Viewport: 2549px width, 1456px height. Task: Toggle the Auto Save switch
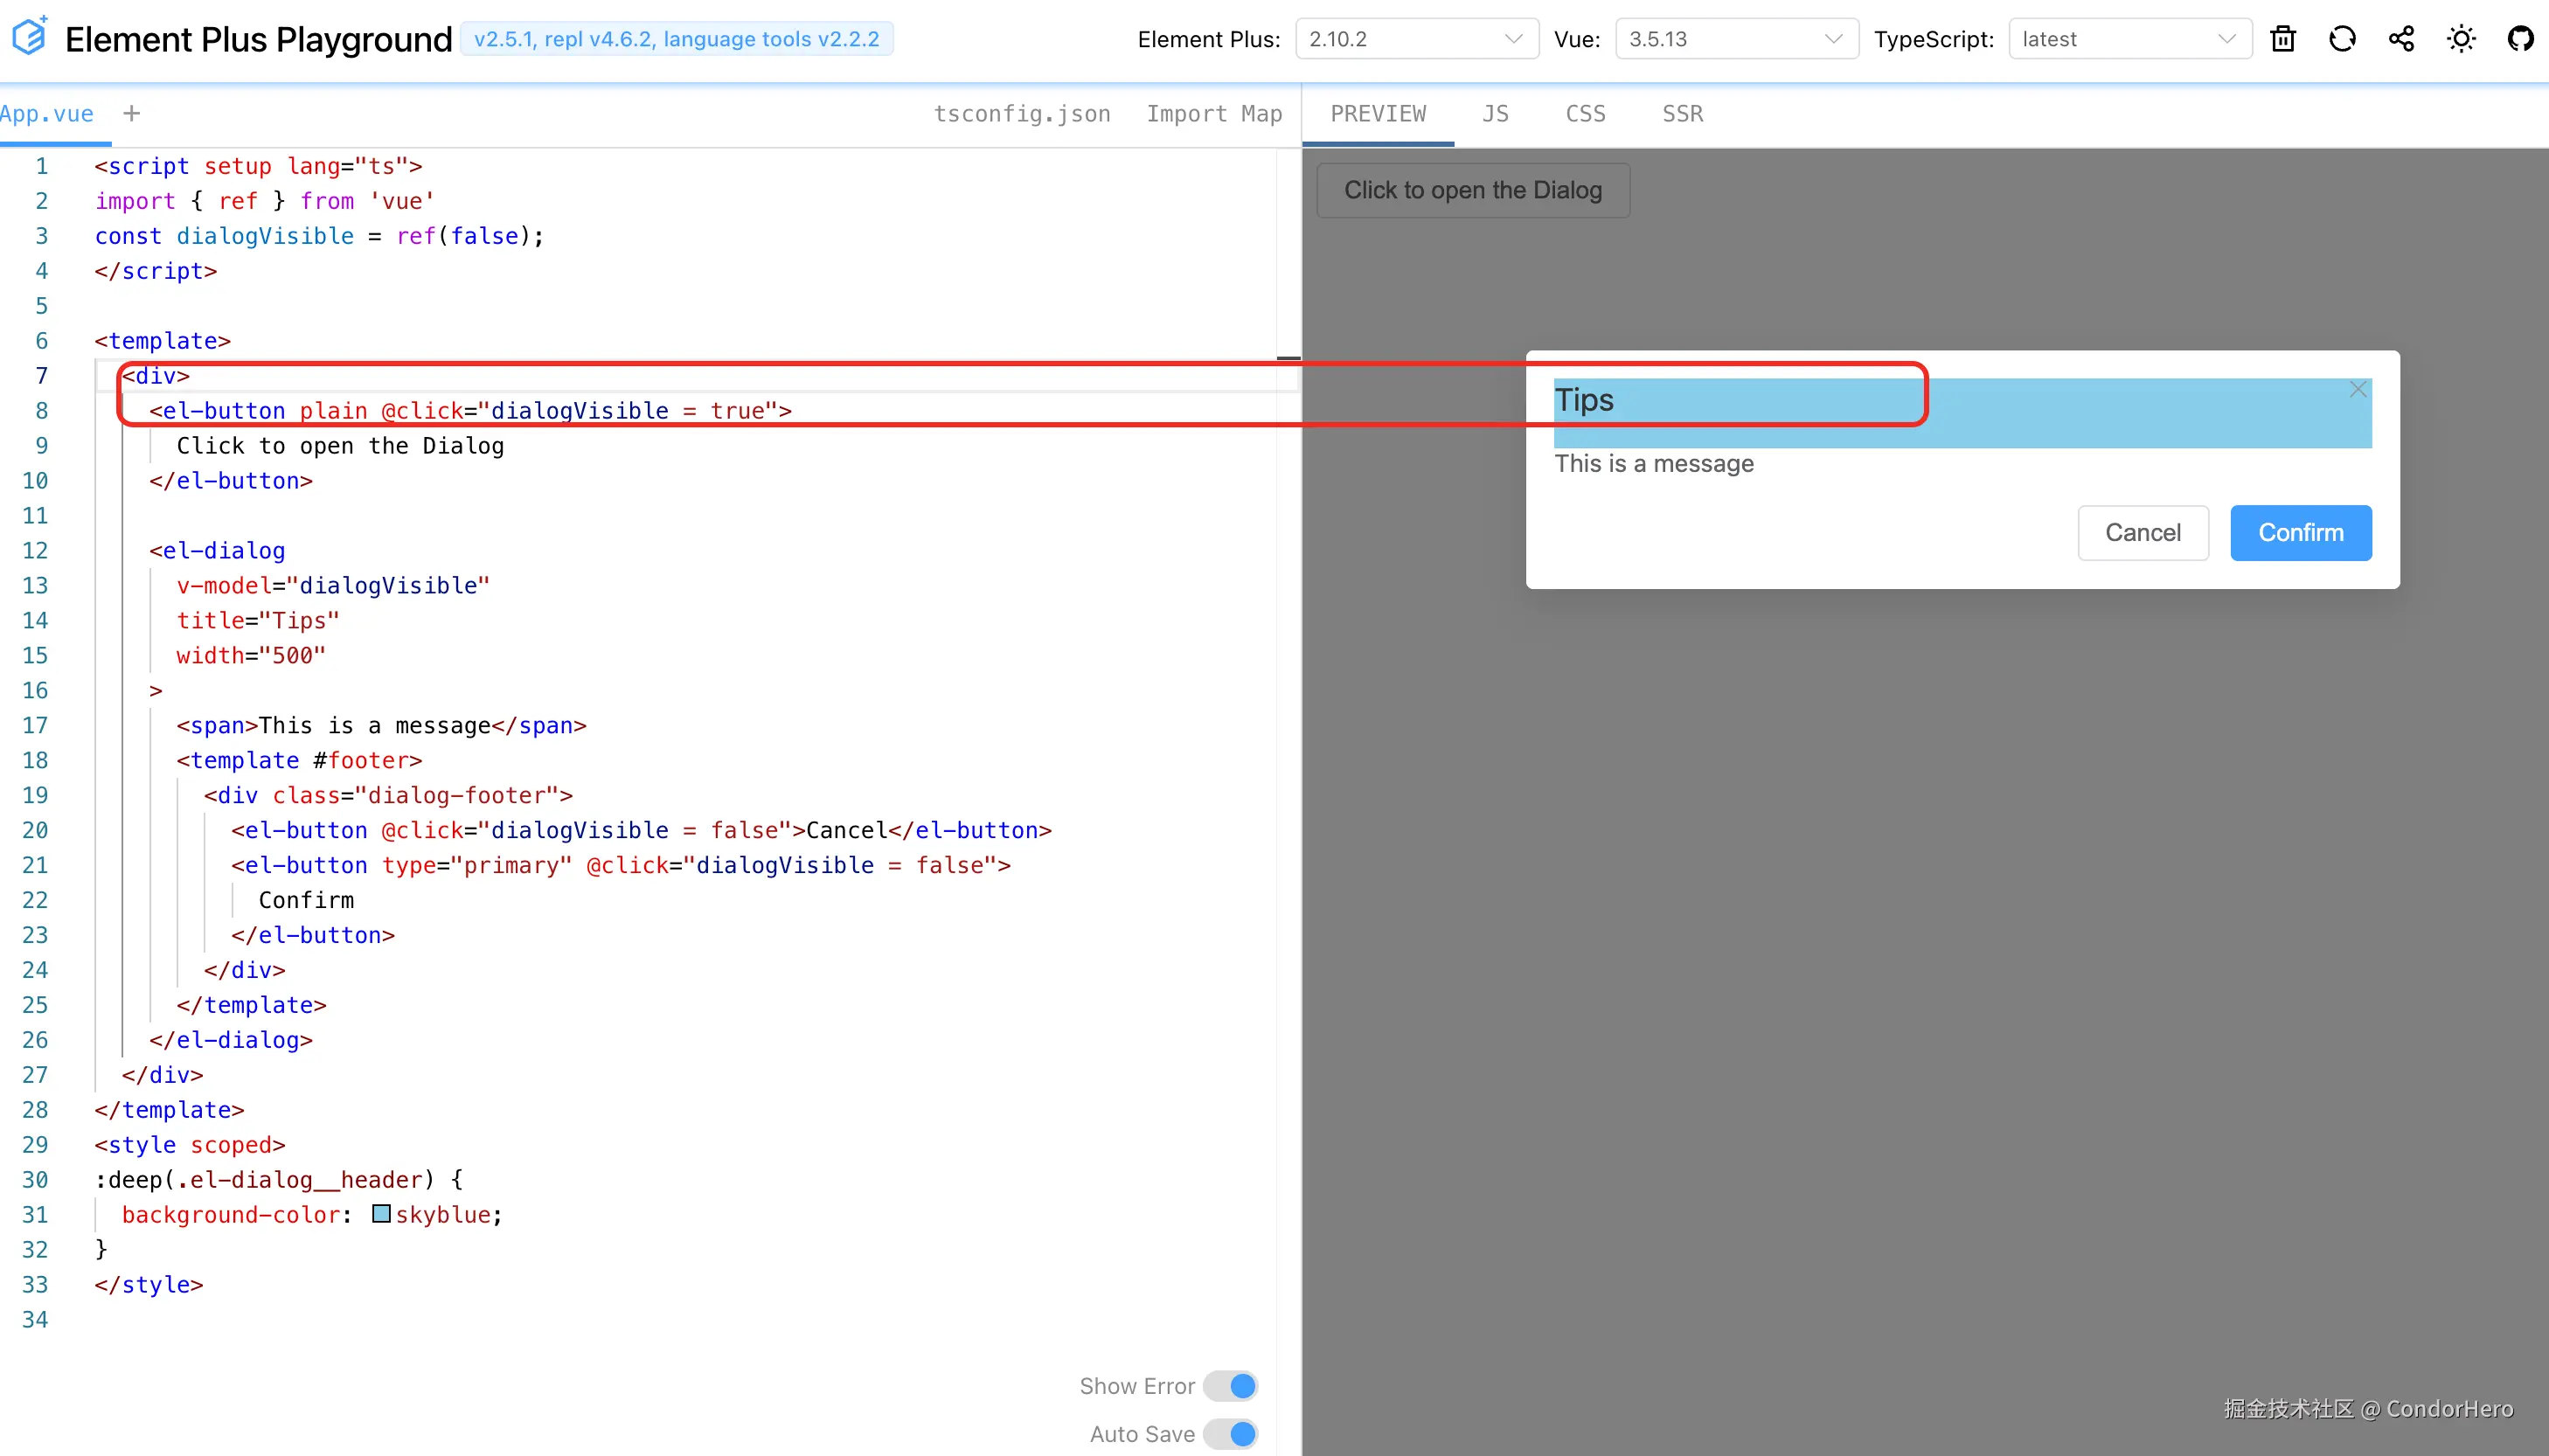pyautogui.click(x=1230, y=1434)
